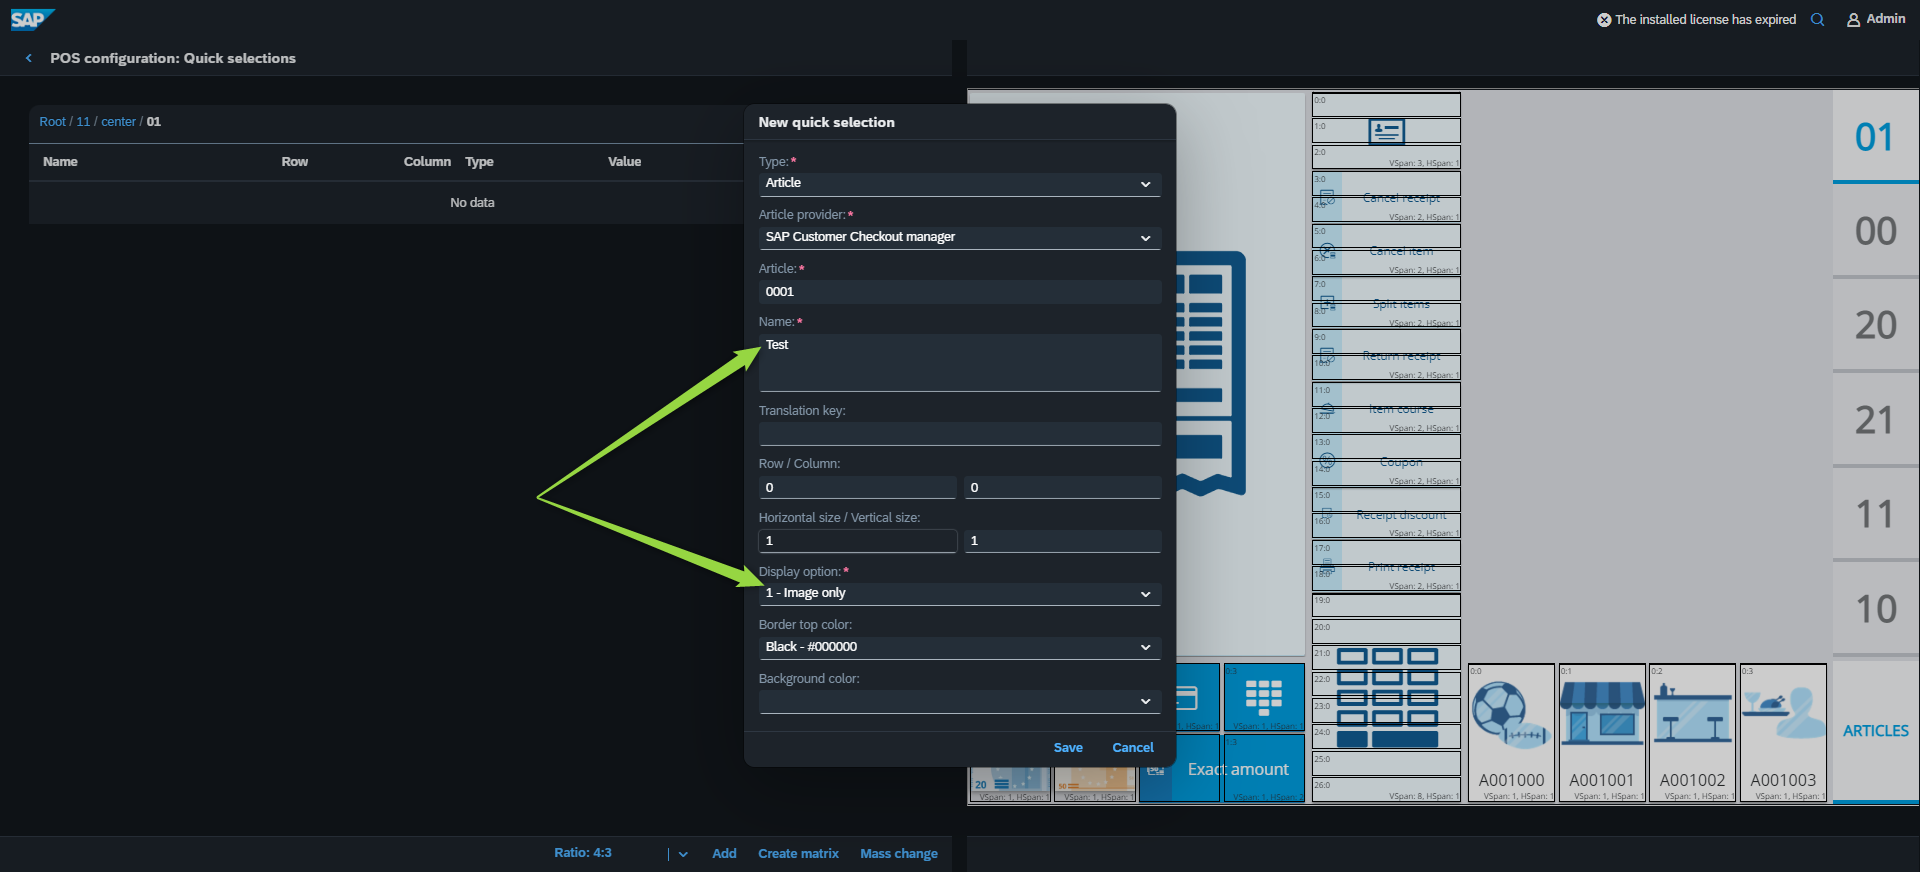Viewport: 1920px width, 872px height.
Task: Choose a Border top color
Action: pos(959,647)
